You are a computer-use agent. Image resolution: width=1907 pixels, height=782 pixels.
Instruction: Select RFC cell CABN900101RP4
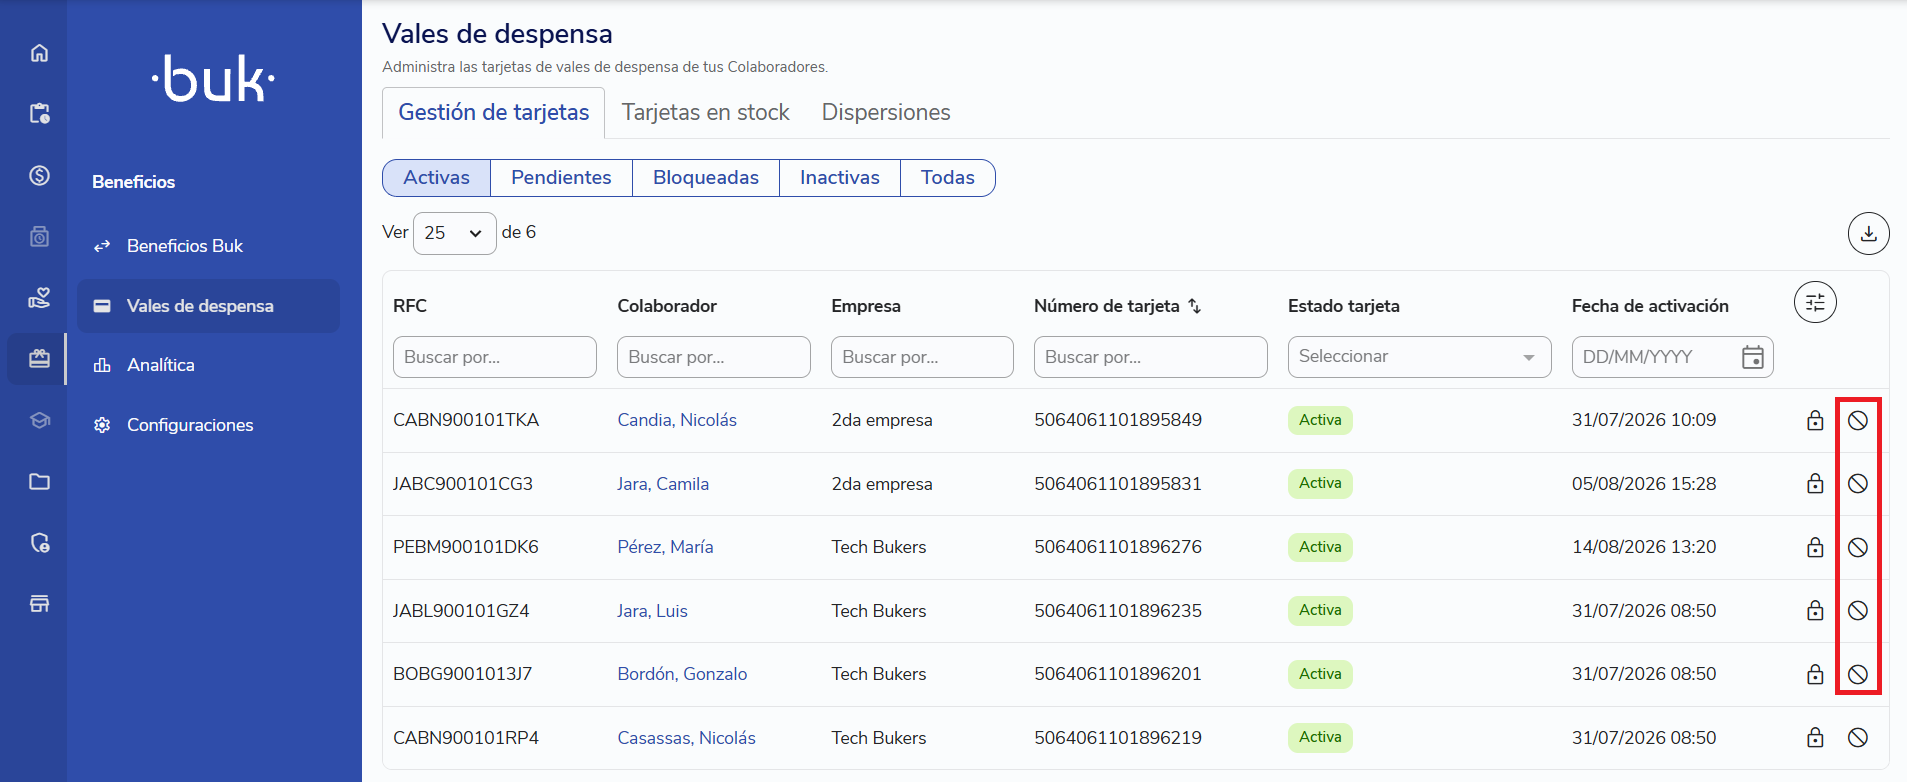pos(466,738)
